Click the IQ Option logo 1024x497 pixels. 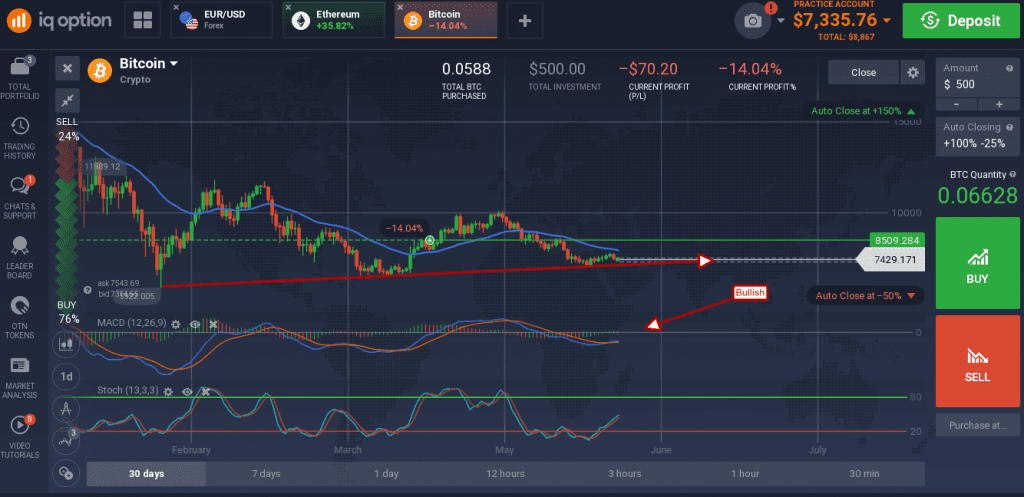[x=59, y=21]
